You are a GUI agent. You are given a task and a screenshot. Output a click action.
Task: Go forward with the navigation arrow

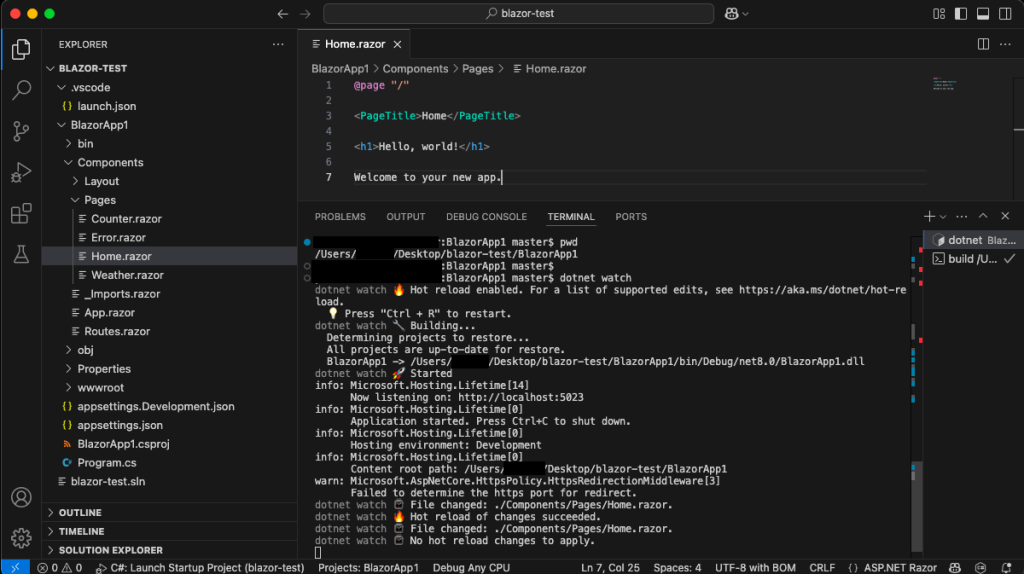click(305, 14)
